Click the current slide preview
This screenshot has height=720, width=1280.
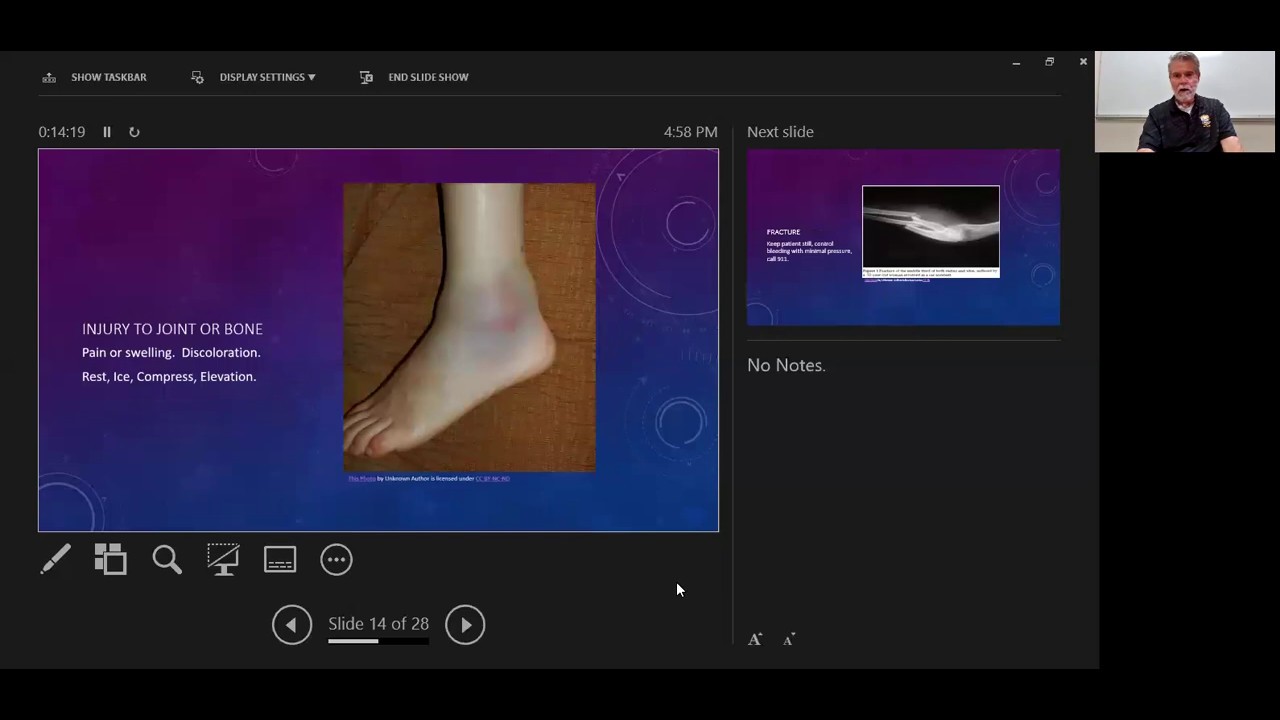378,340
